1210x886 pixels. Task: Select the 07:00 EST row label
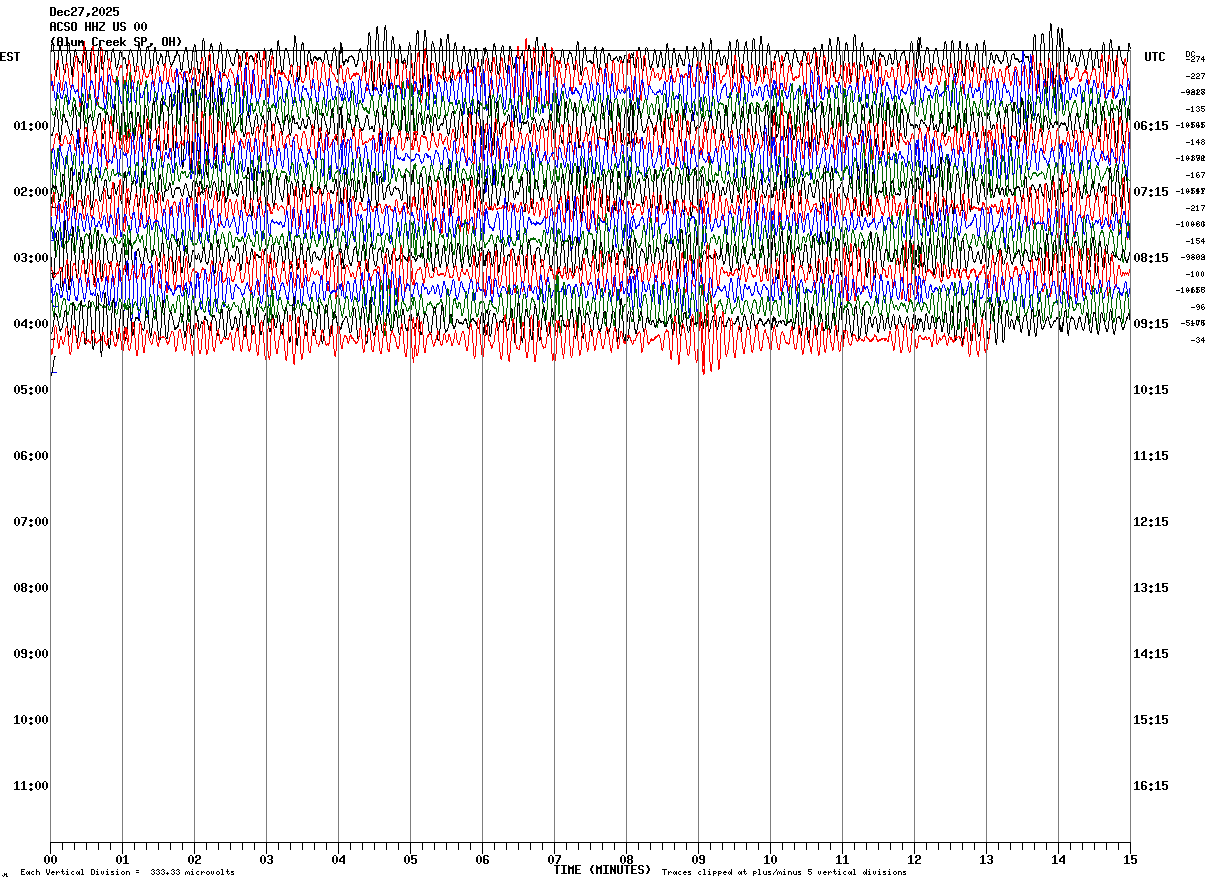tap(31, 522)
